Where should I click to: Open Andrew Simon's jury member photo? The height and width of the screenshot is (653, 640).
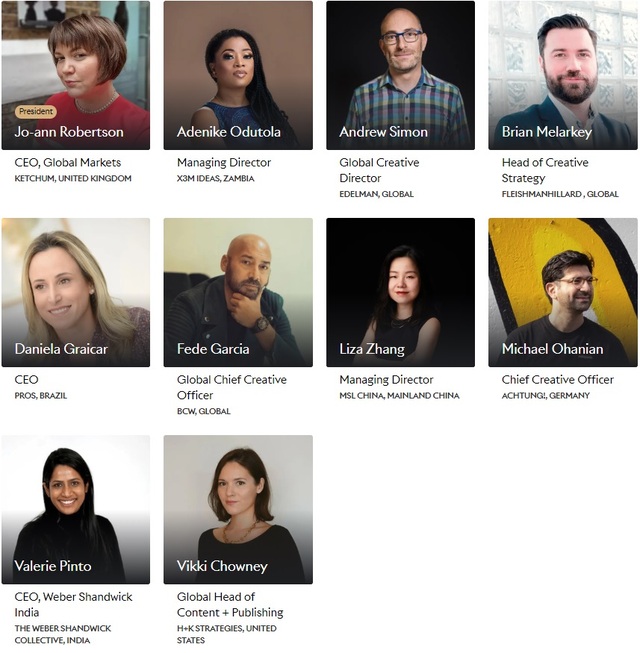click(x=401, y=75)
